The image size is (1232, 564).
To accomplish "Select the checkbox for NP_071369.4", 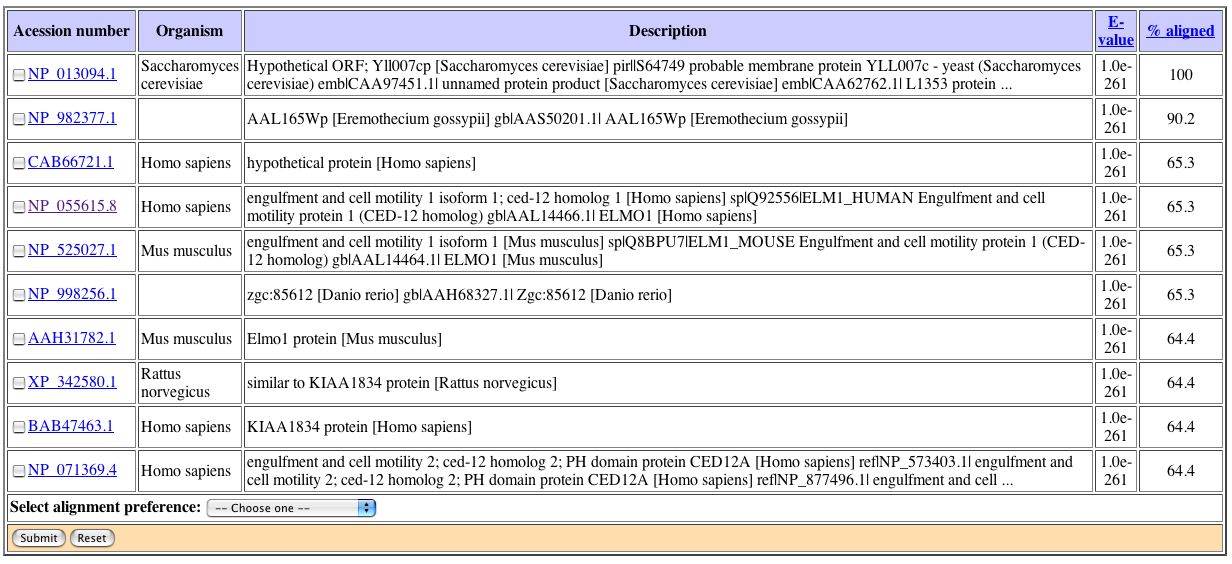I will tap(19, 471).
